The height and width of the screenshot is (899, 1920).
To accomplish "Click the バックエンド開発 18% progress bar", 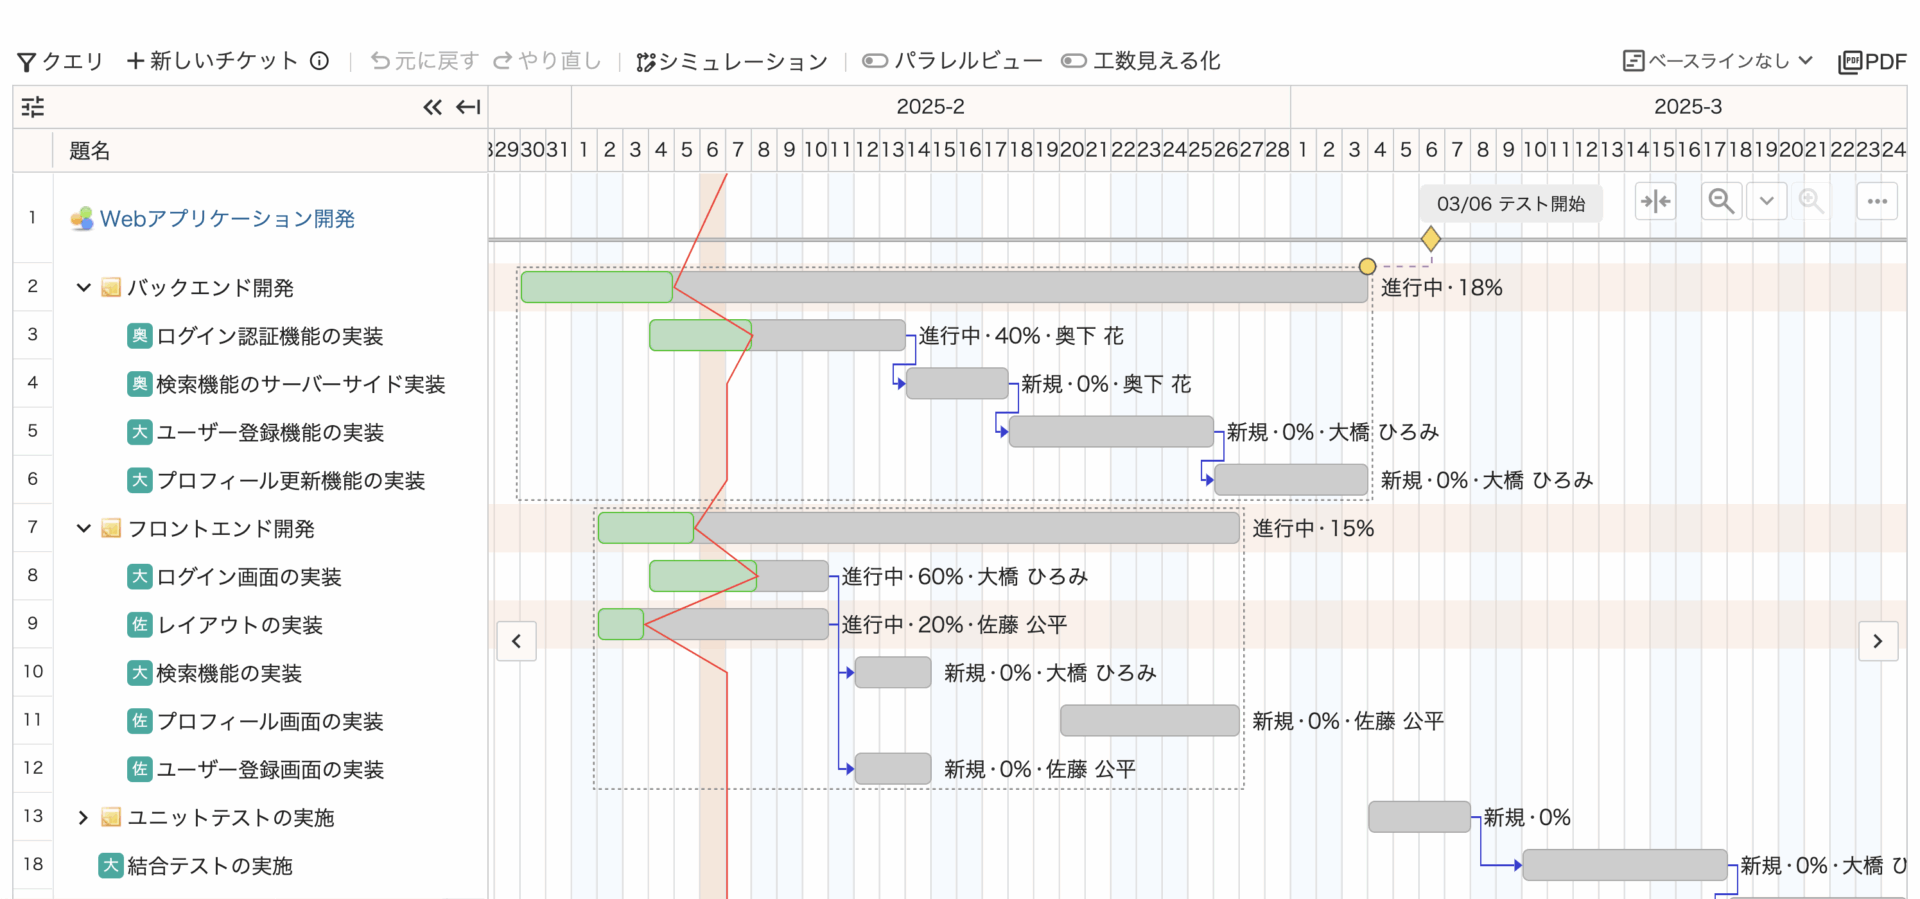I will 944,287.
